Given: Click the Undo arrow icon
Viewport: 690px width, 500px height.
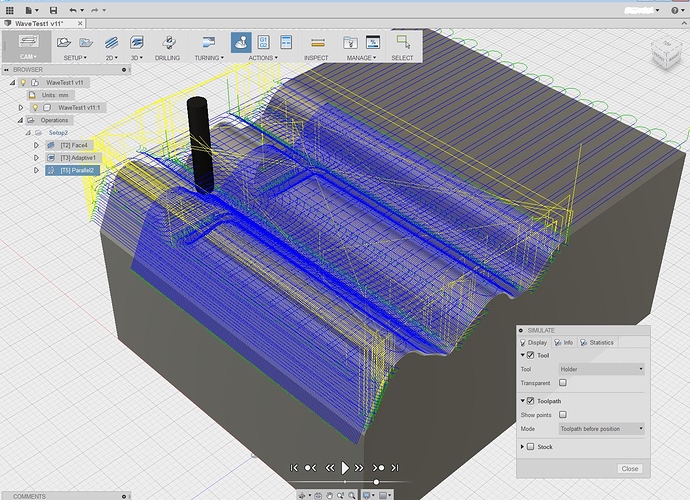Looking at the screenshot, I should [x=73, y=10].
